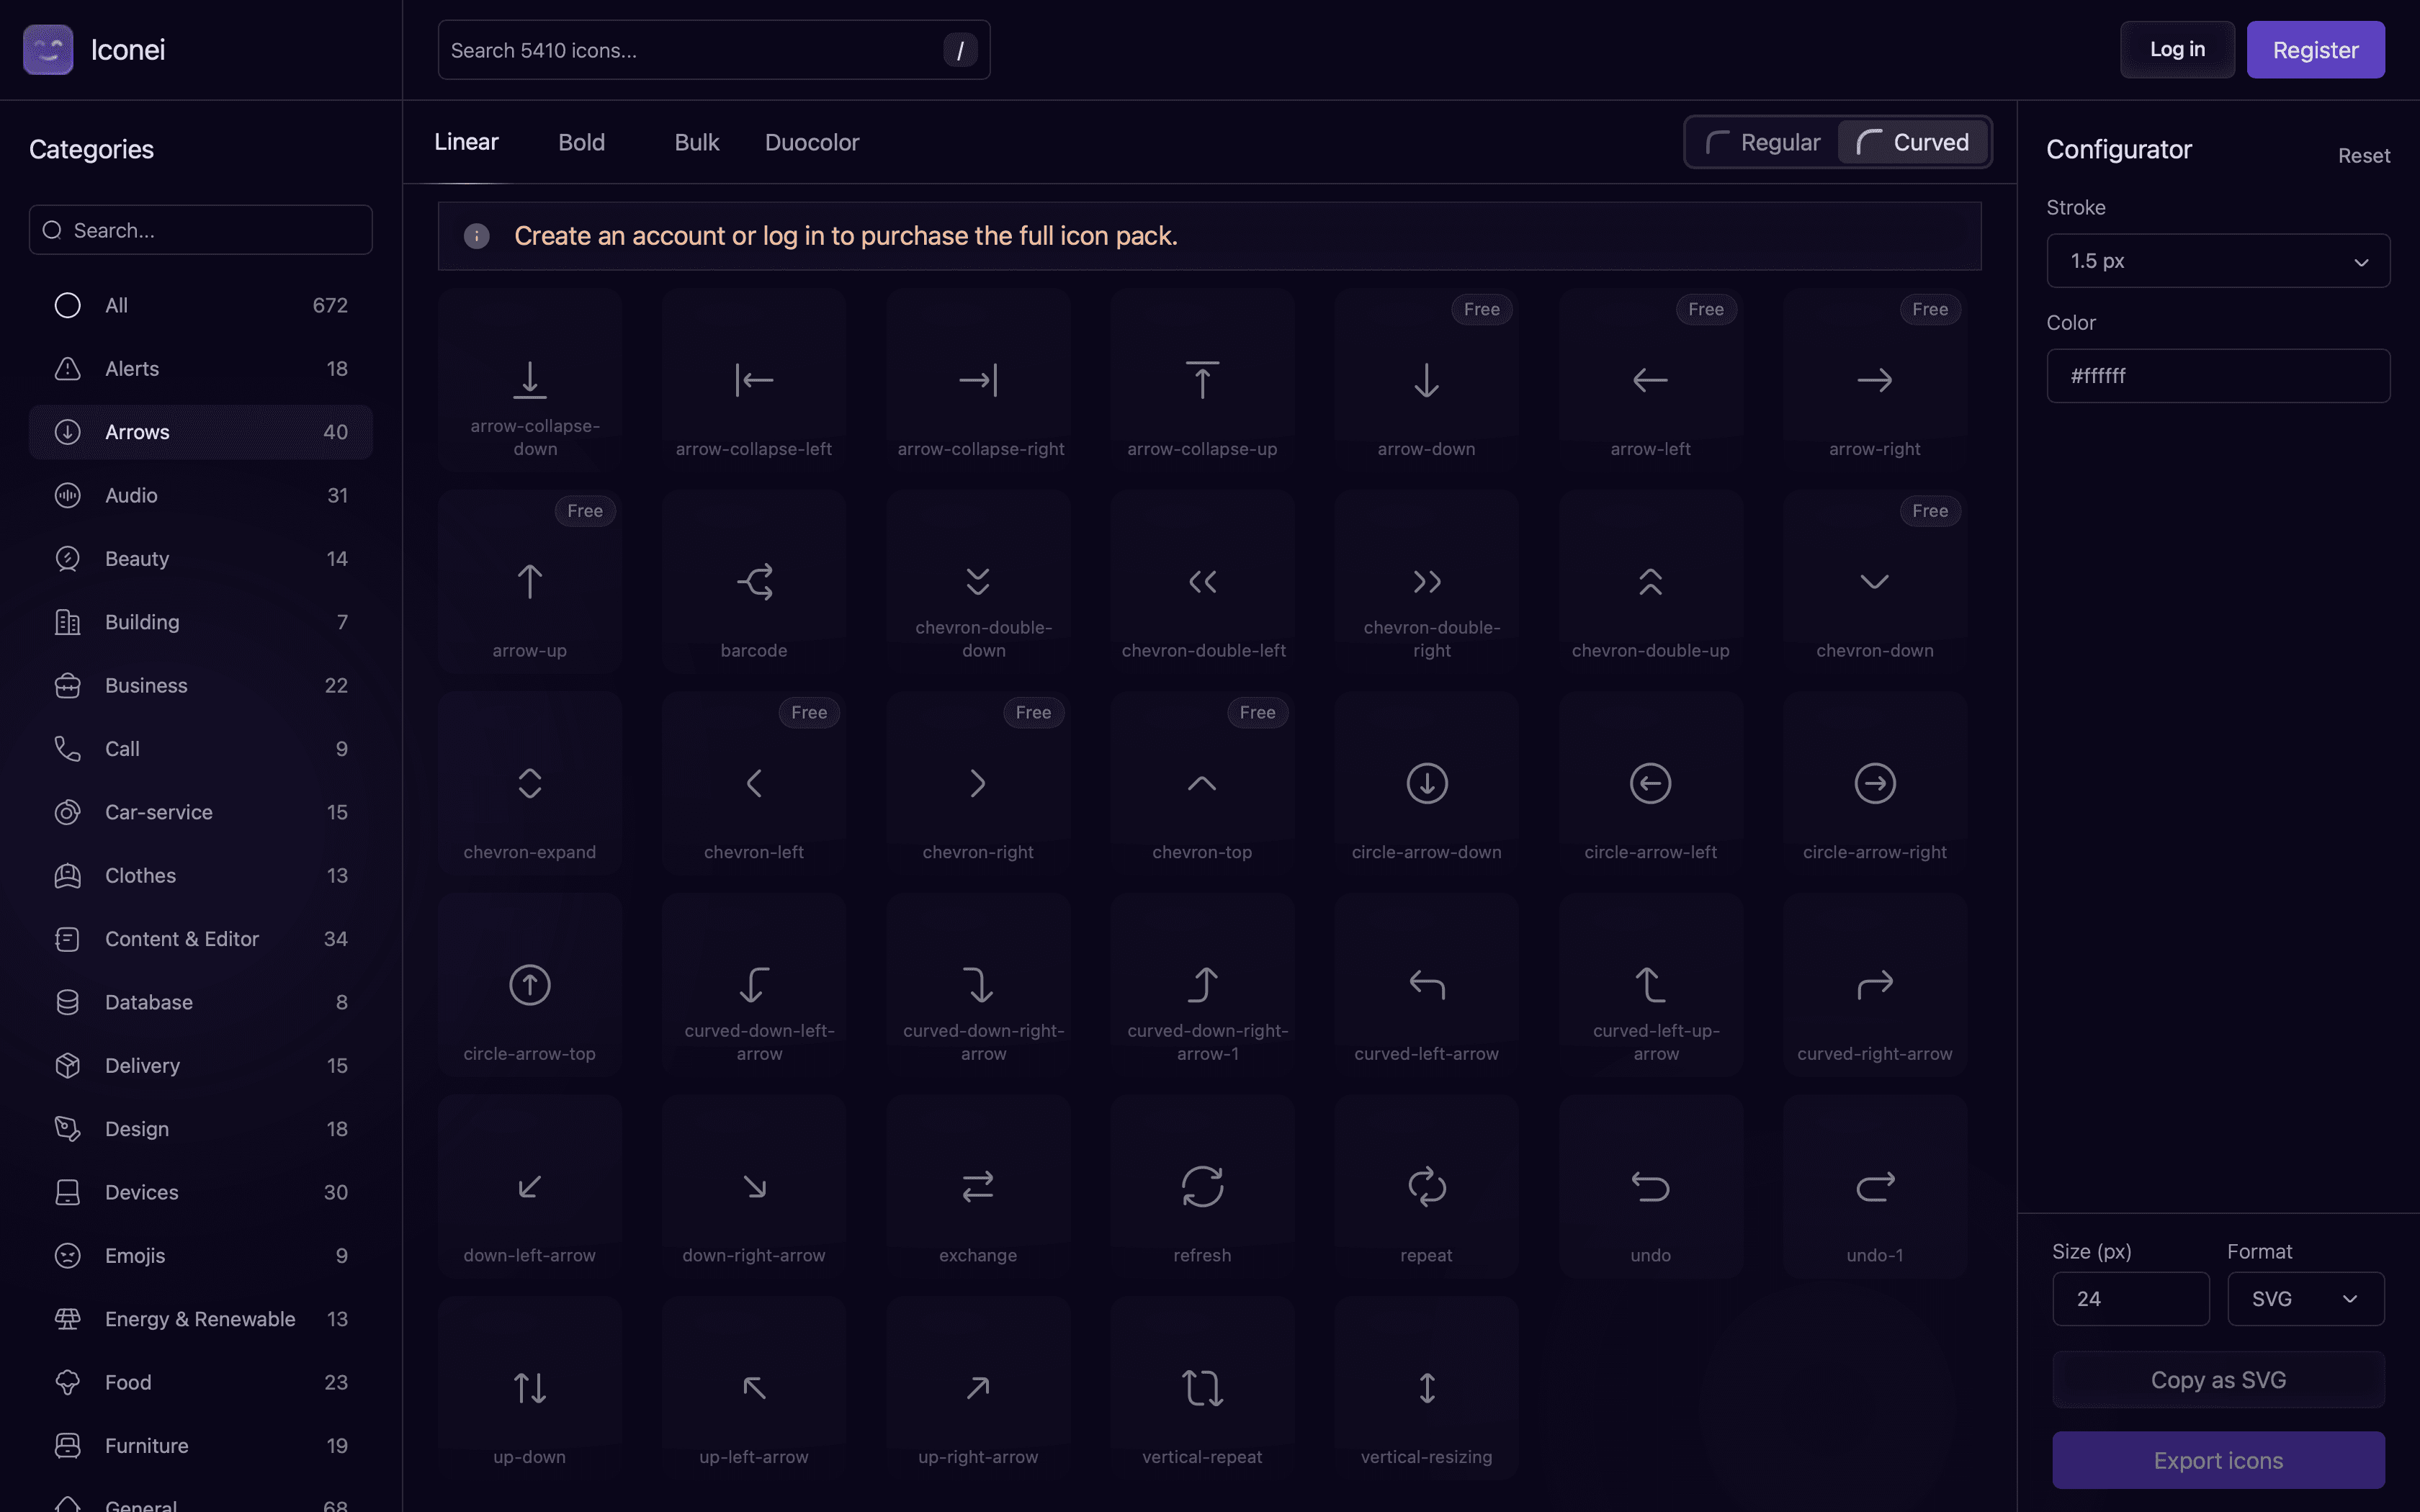Viewport: 2420px width, 1512px height.
Task: Choose the free arrow-up icon
Action: coord(530,581)
